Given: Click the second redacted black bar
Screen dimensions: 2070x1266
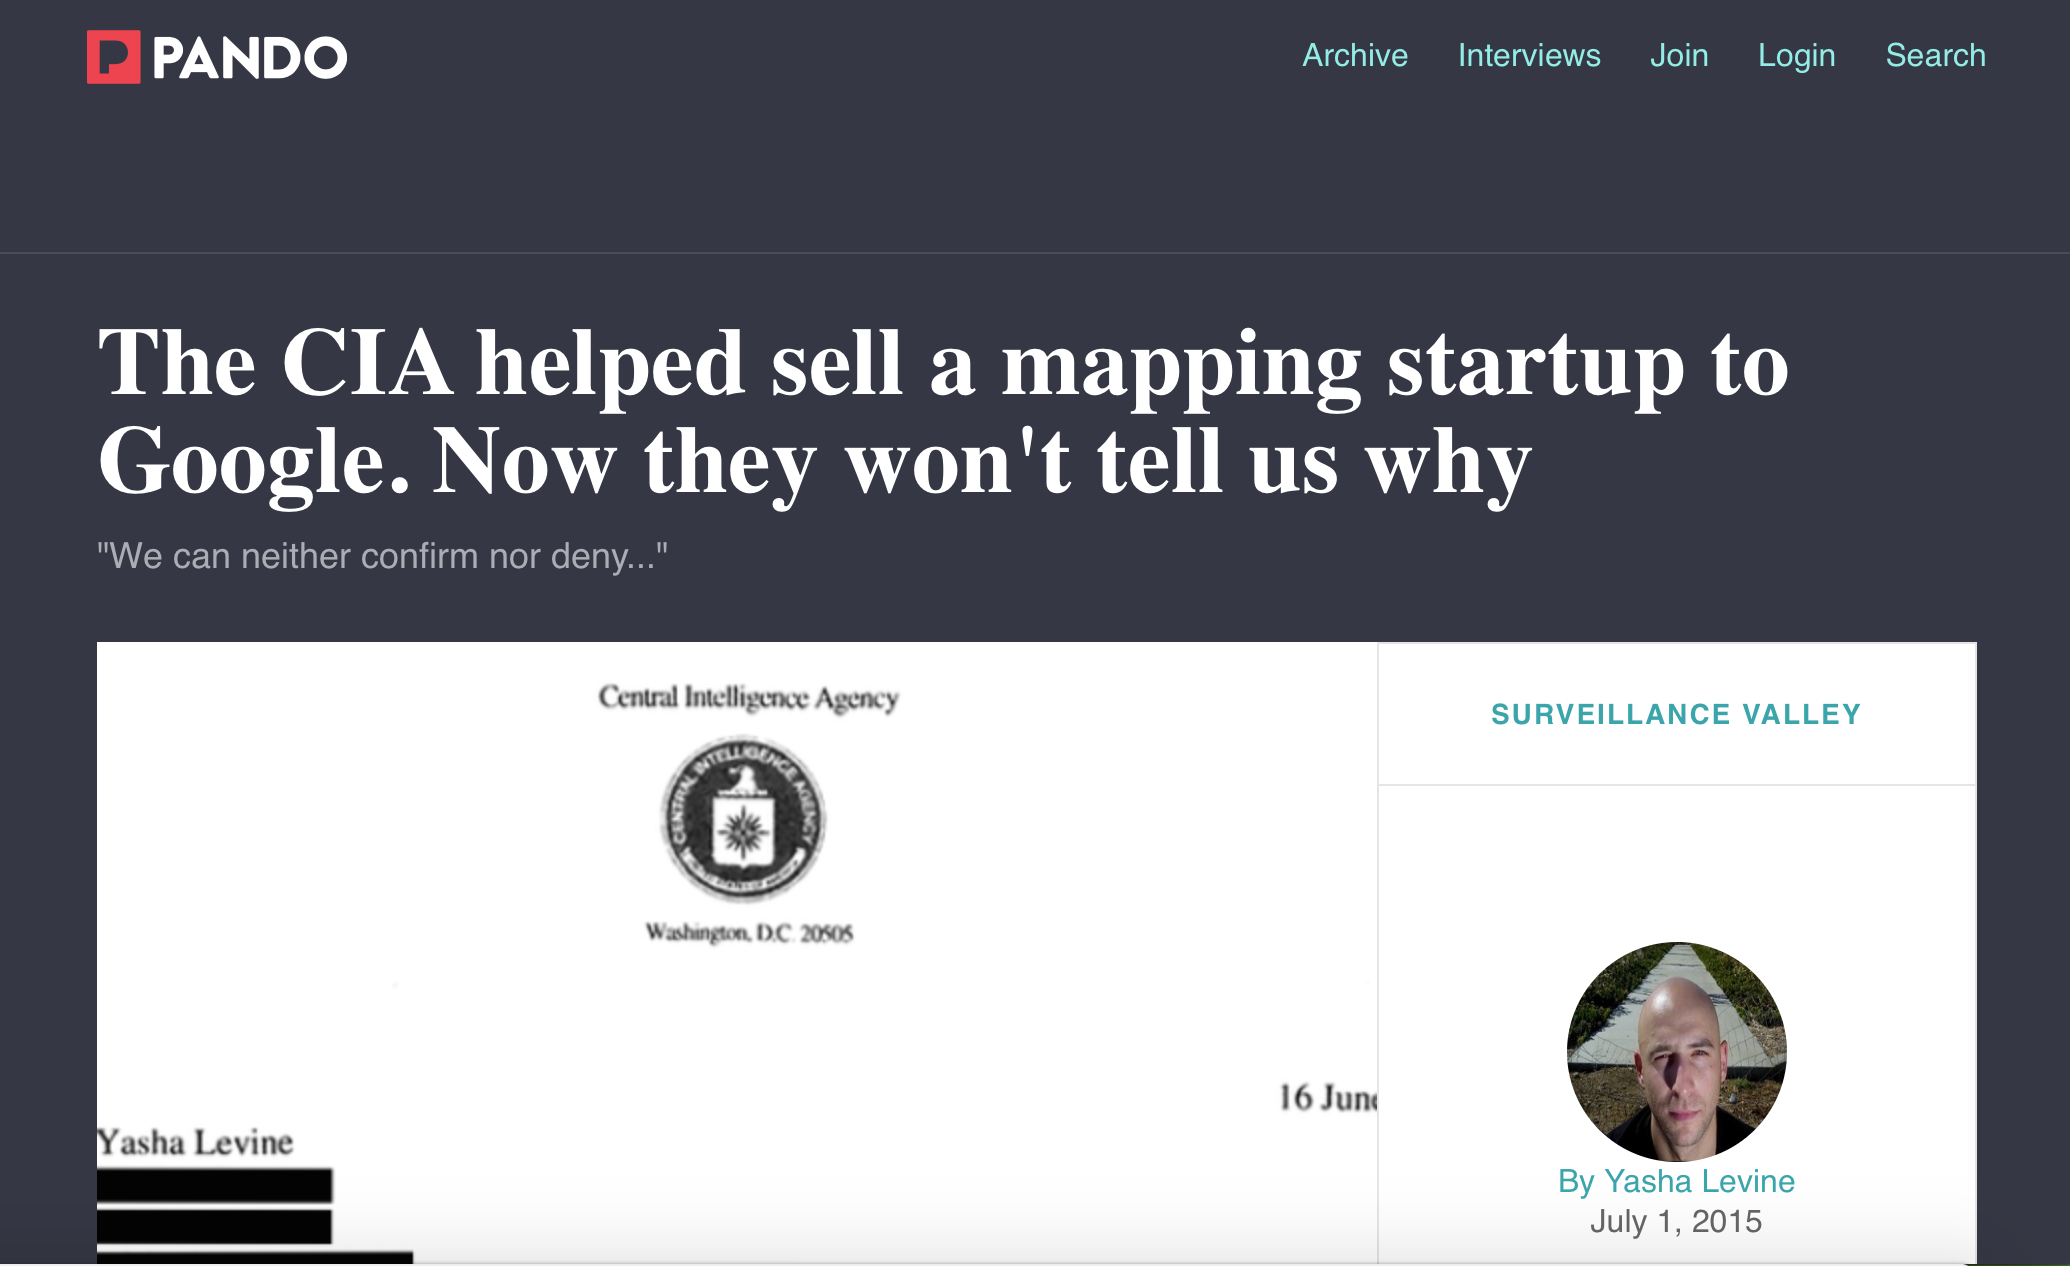Looking at the screenshot, I should click(x=214, y=1226).
